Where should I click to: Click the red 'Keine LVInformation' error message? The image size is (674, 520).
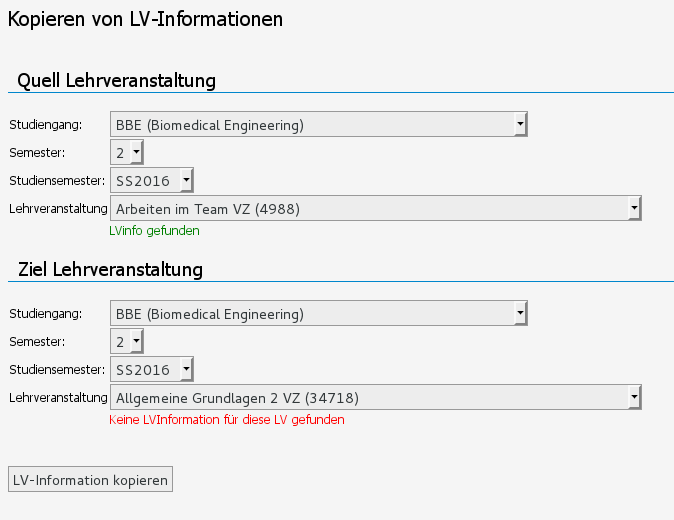click(226, 420)
